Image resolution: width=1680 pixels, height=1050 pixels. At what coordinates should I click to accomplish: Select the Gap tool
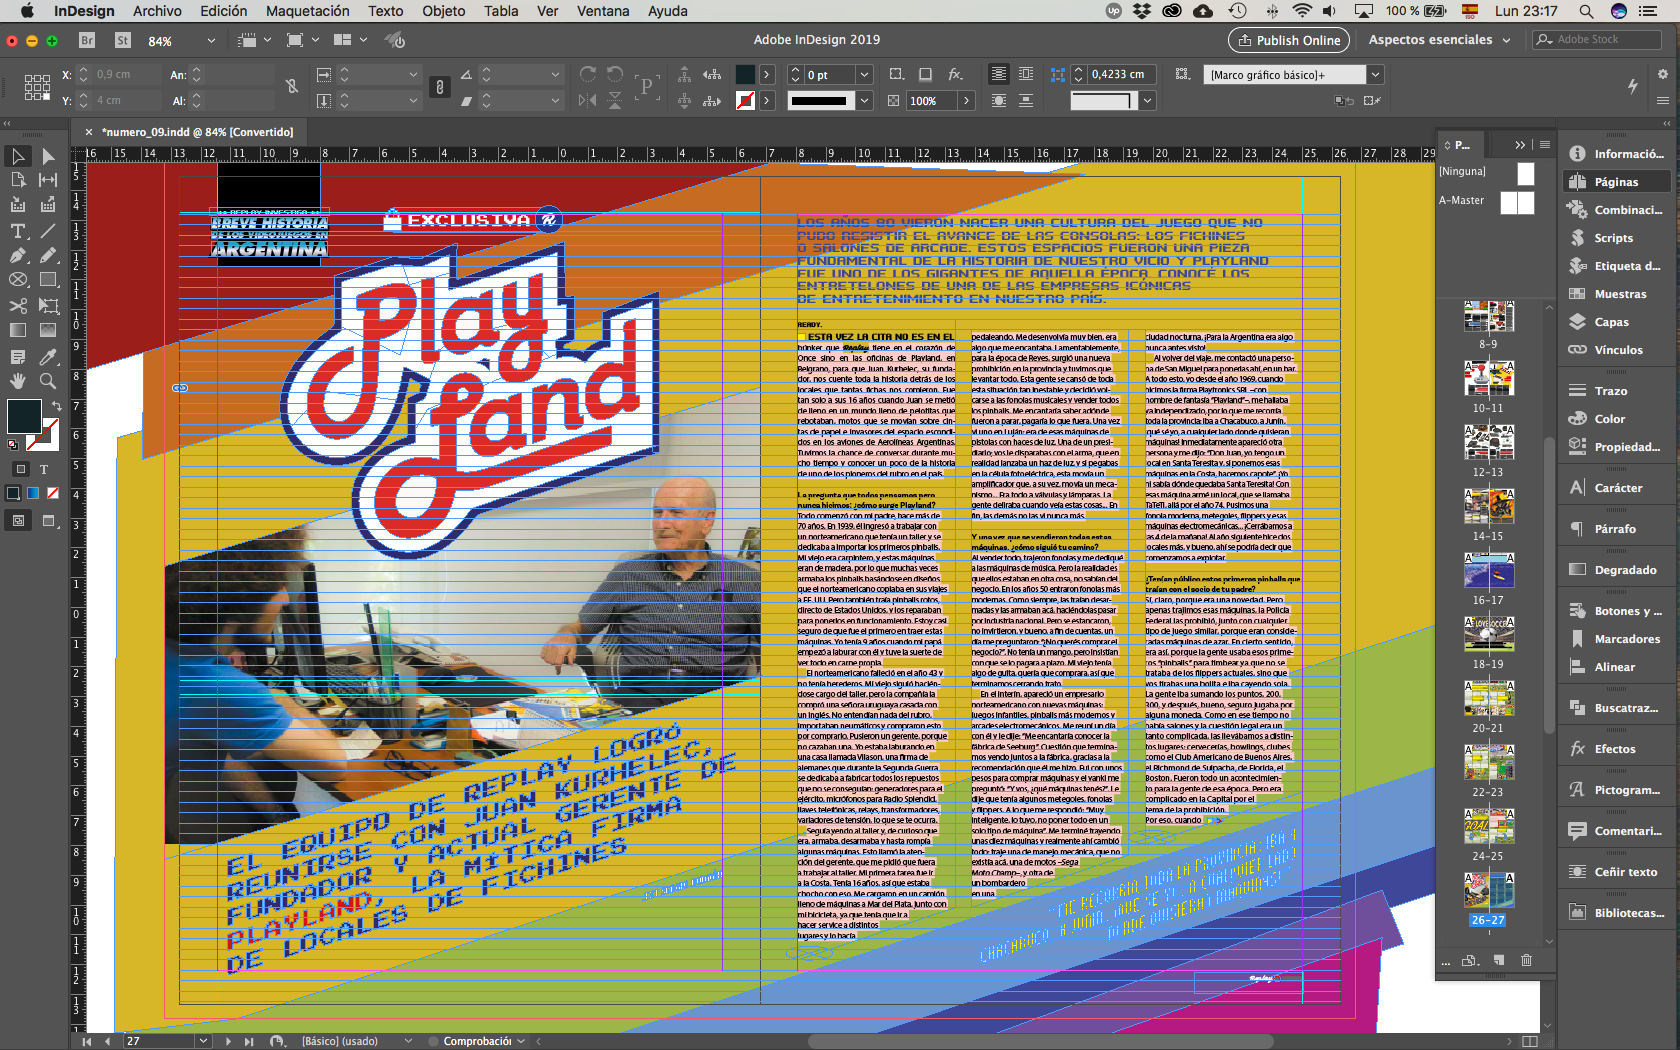[x=47, y=180]
